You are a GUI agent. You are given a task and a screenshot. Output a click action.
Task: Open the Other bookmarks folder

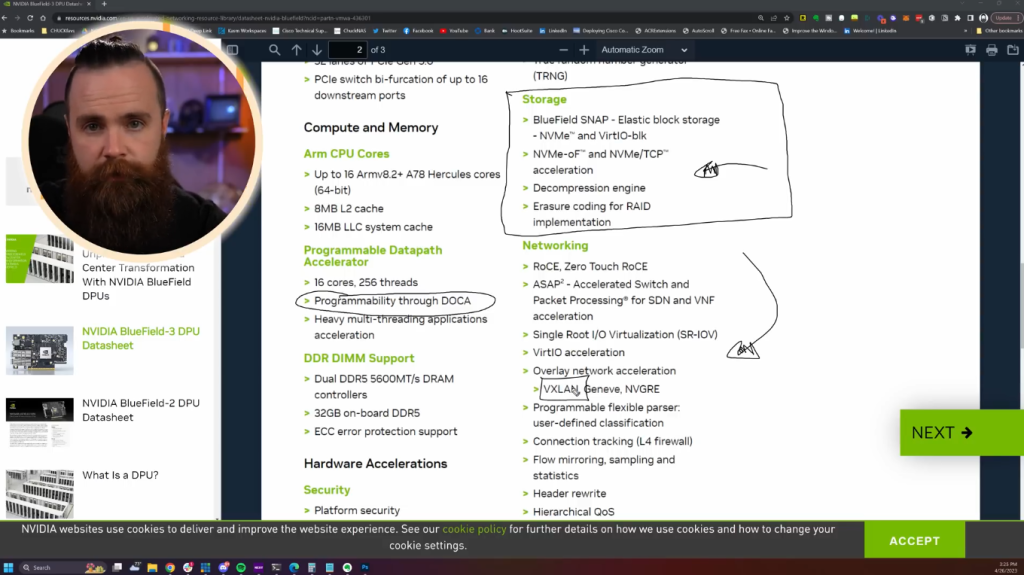click(999, 31)
